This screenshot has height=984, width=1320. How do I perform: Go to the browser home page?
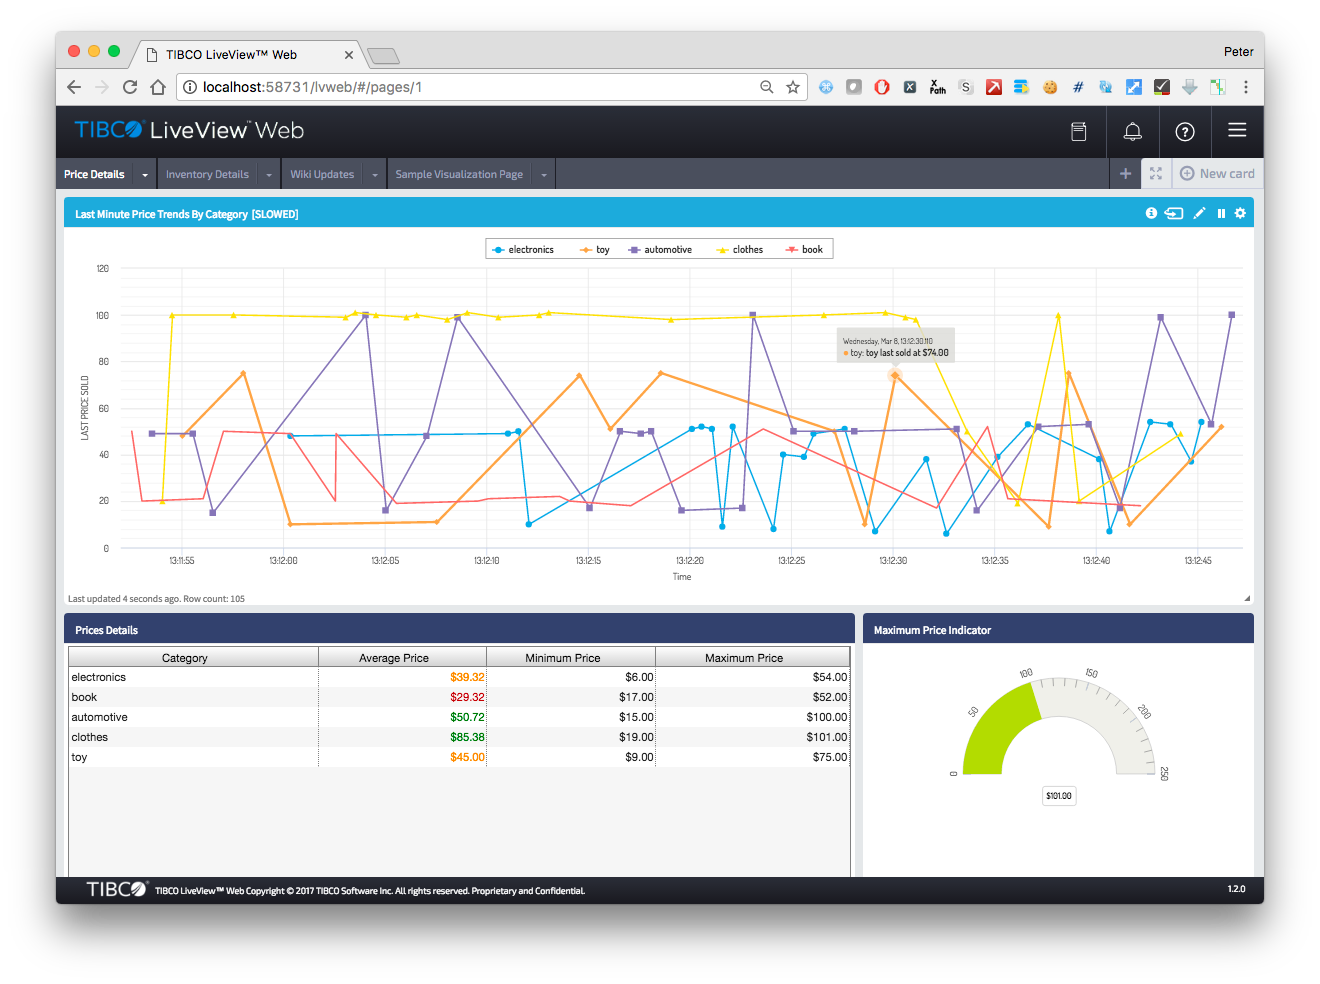click(158, 87)
